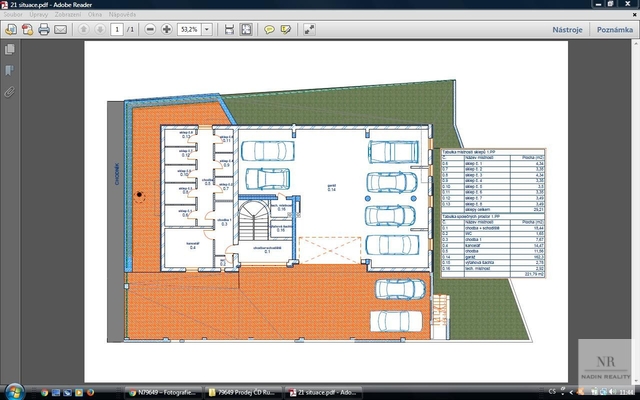The width and height of the screenshot is (640, 400).
Task: Click the zoom level 53,2% field
Action: [189, 30]
